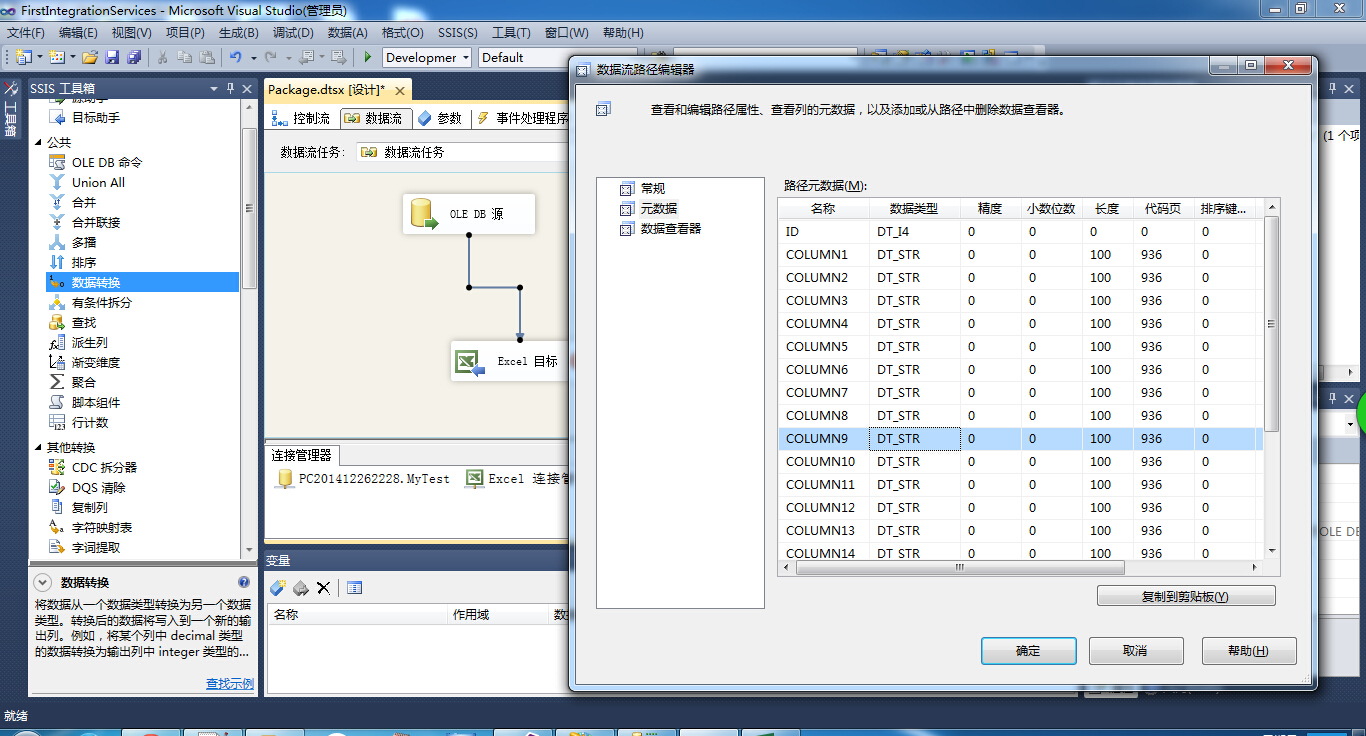
Task: Open the 调试(D) menu
Action: coord(293,33)
